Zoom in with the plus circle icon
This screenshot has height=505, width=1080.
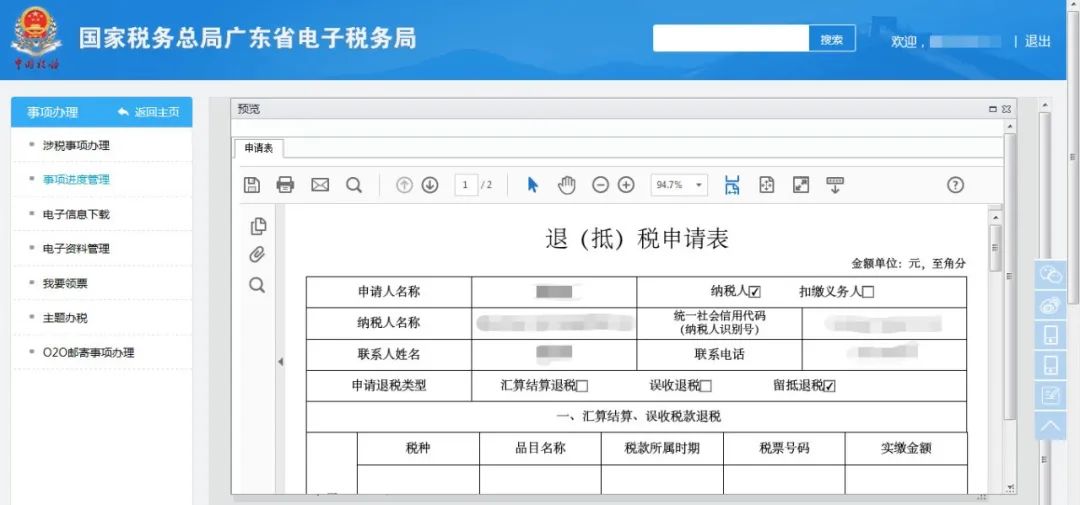625,185
